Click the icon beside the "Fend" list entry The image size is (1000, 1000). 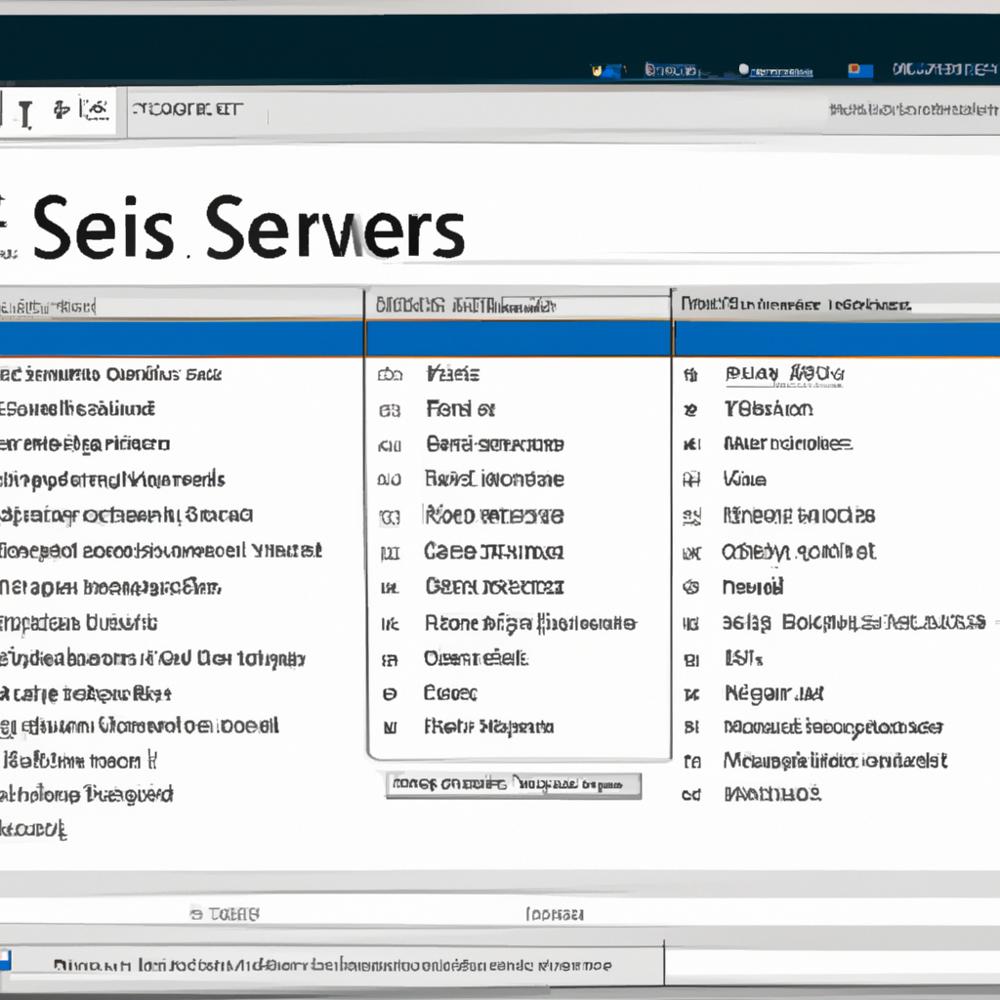tap(389, 409)
